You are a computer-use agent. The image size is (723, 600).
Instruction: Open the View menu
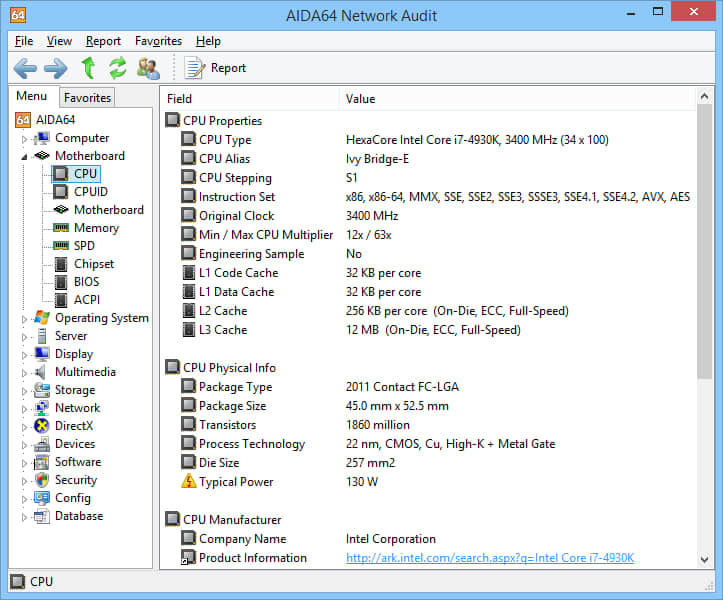[x=59, y=41]
